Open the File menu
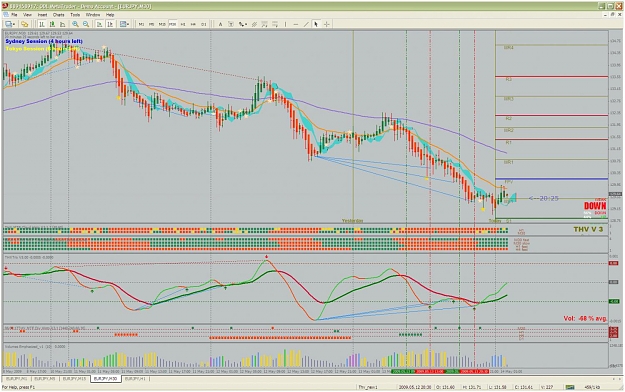 (14, 14)
